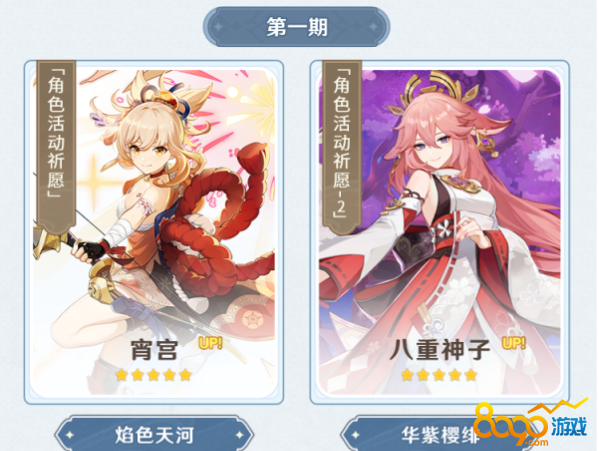Click the right star ornament on 第一期 header
The image size is (599, 451).
click(x=374, y=27)
